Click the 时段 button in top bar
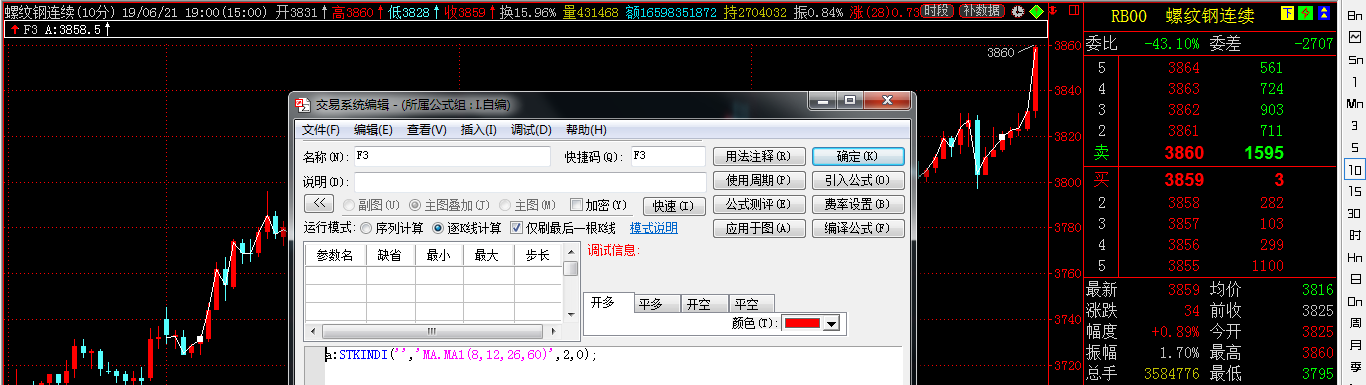This screenshot has height=385, width=1366. (937, 11)
